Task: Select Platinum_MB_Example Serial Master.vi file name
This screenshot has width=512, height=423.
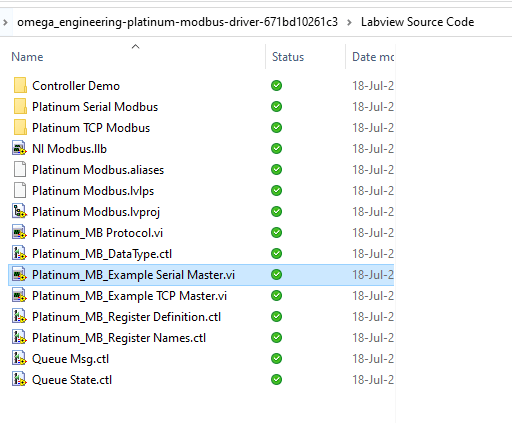Action: pos(133,275)
